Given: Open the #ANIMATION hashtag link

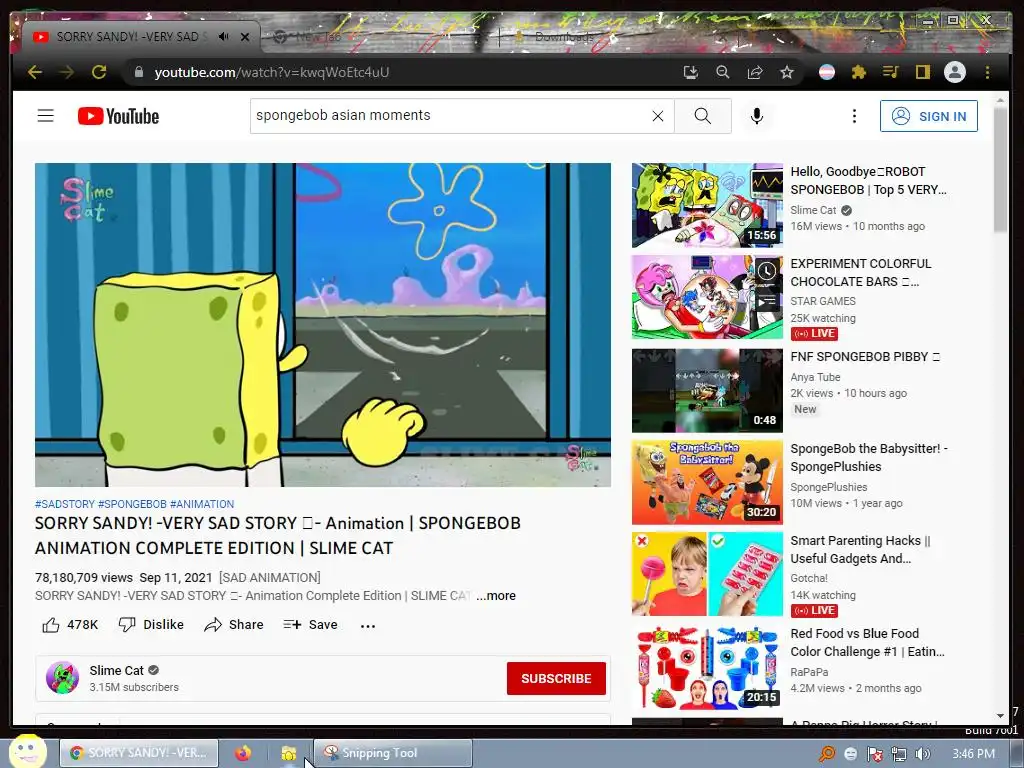Looking at the screenshot, I should [x=202, y=504].
